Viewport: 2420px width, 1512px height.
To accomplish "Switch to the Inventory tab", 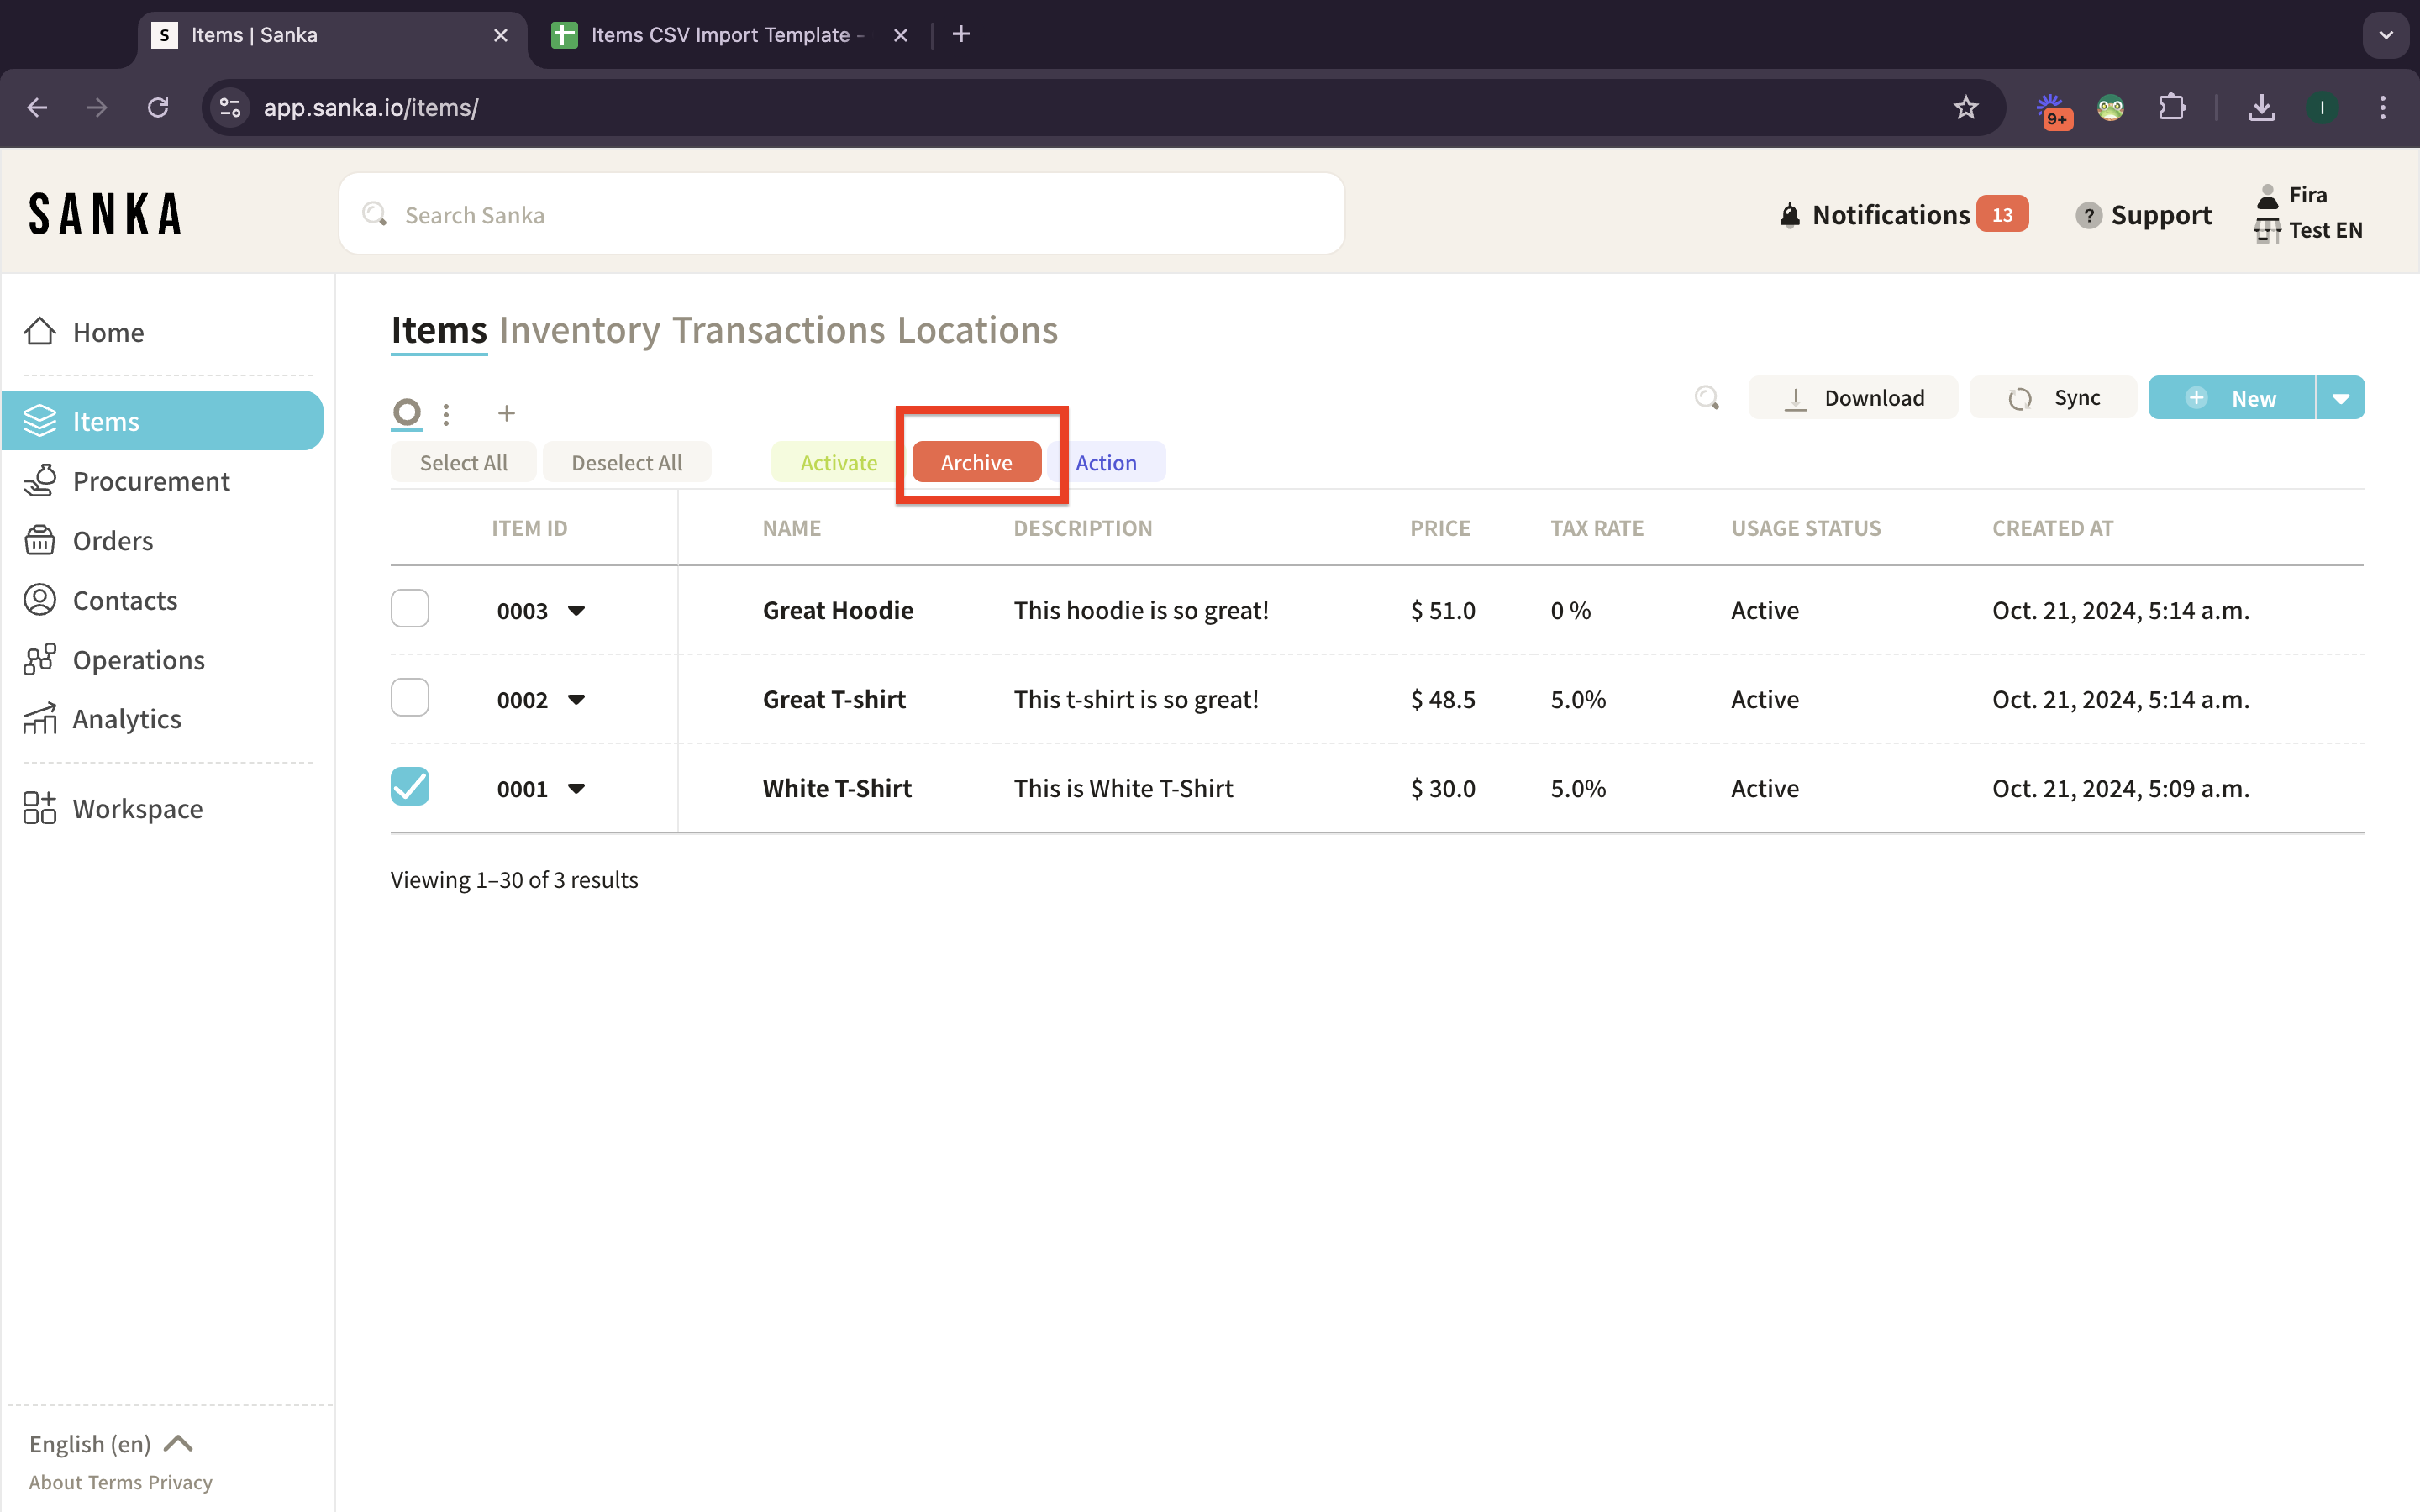I will (x=579, y=330).
